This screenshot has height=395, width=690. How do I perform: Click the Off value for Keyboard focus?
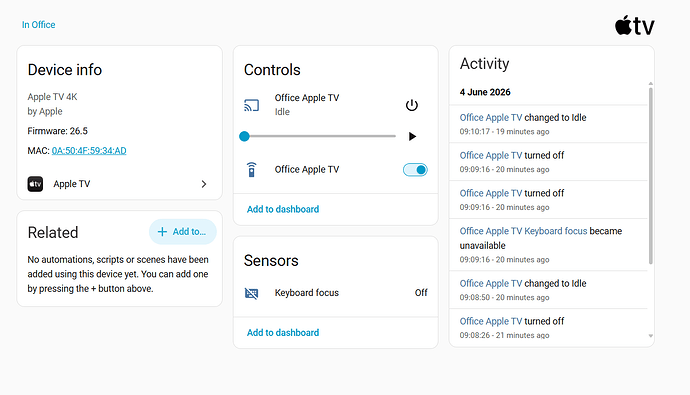(421, 293)
